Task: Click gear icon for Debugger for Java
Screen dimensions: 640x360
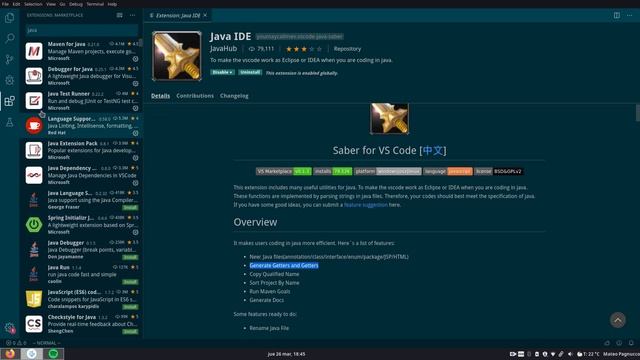Action: click(x=136, y=83)
